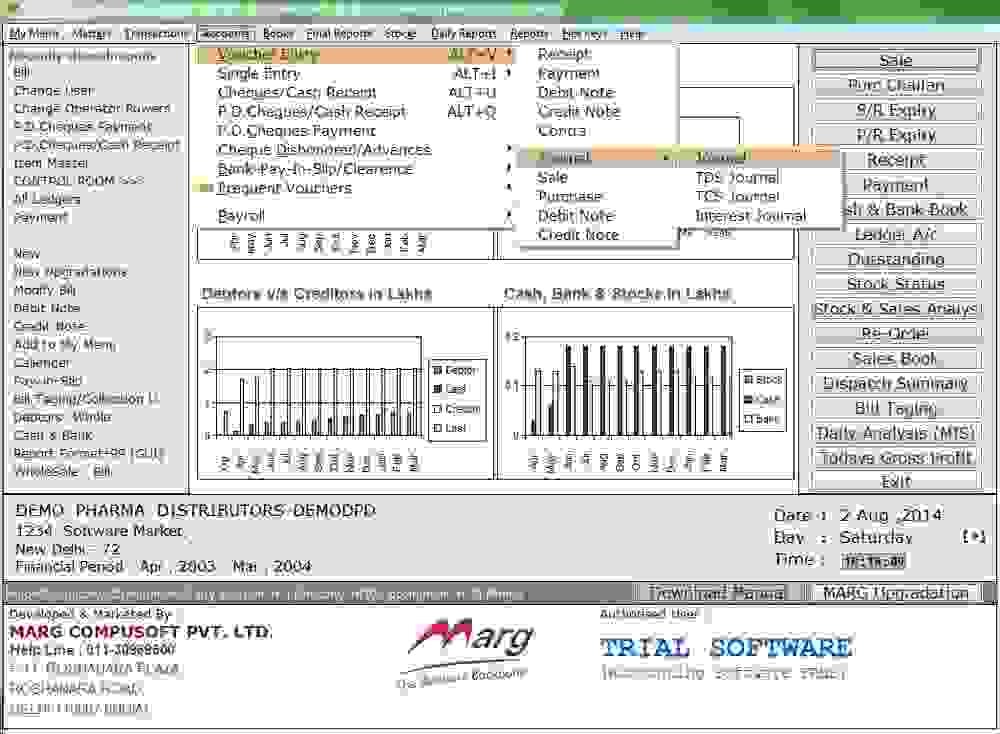The image size is (1000, 734).
Task: Click the bracketed plus beside the Day field
Action: coord(974,537)
